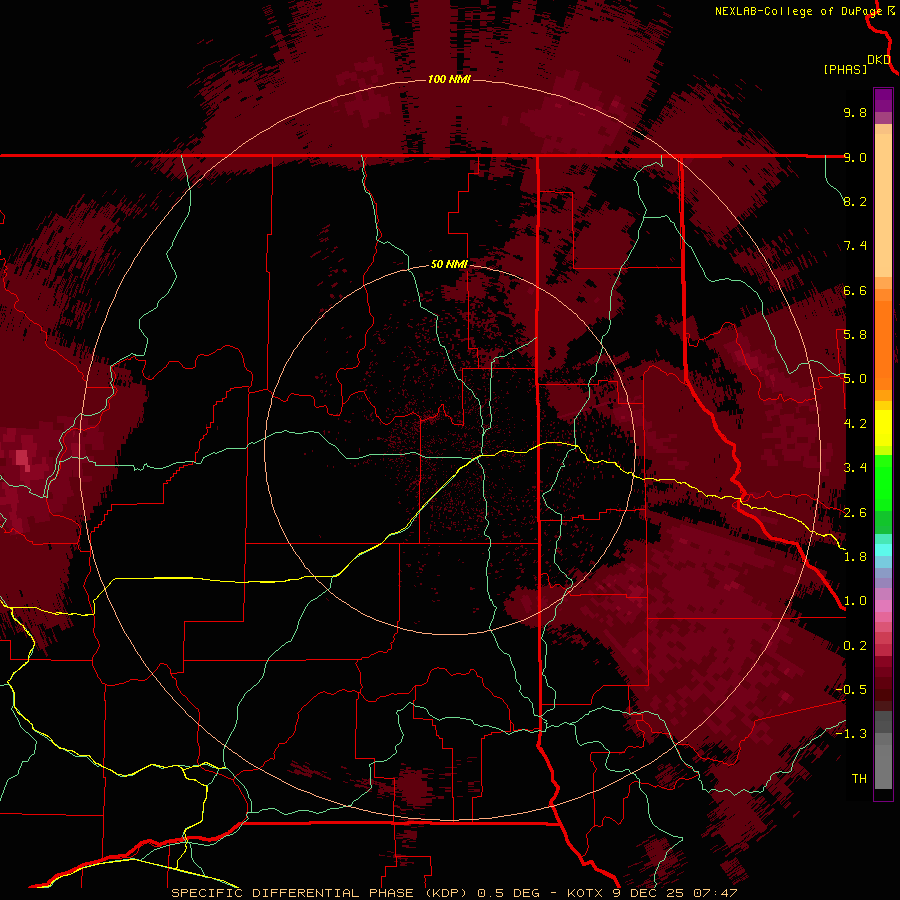
Task: Click the purple segment atop the color bar
Action: pyautogui.click(x=883, y=100)
